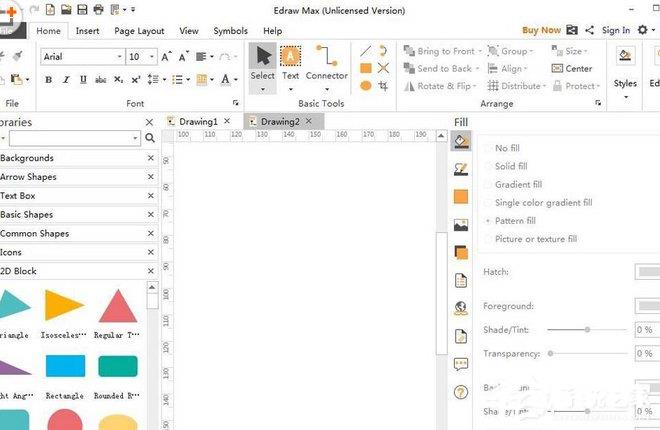Click the Center button in Arrange
The height and width of the screenshot is (430, 660).
click(572, 69)
